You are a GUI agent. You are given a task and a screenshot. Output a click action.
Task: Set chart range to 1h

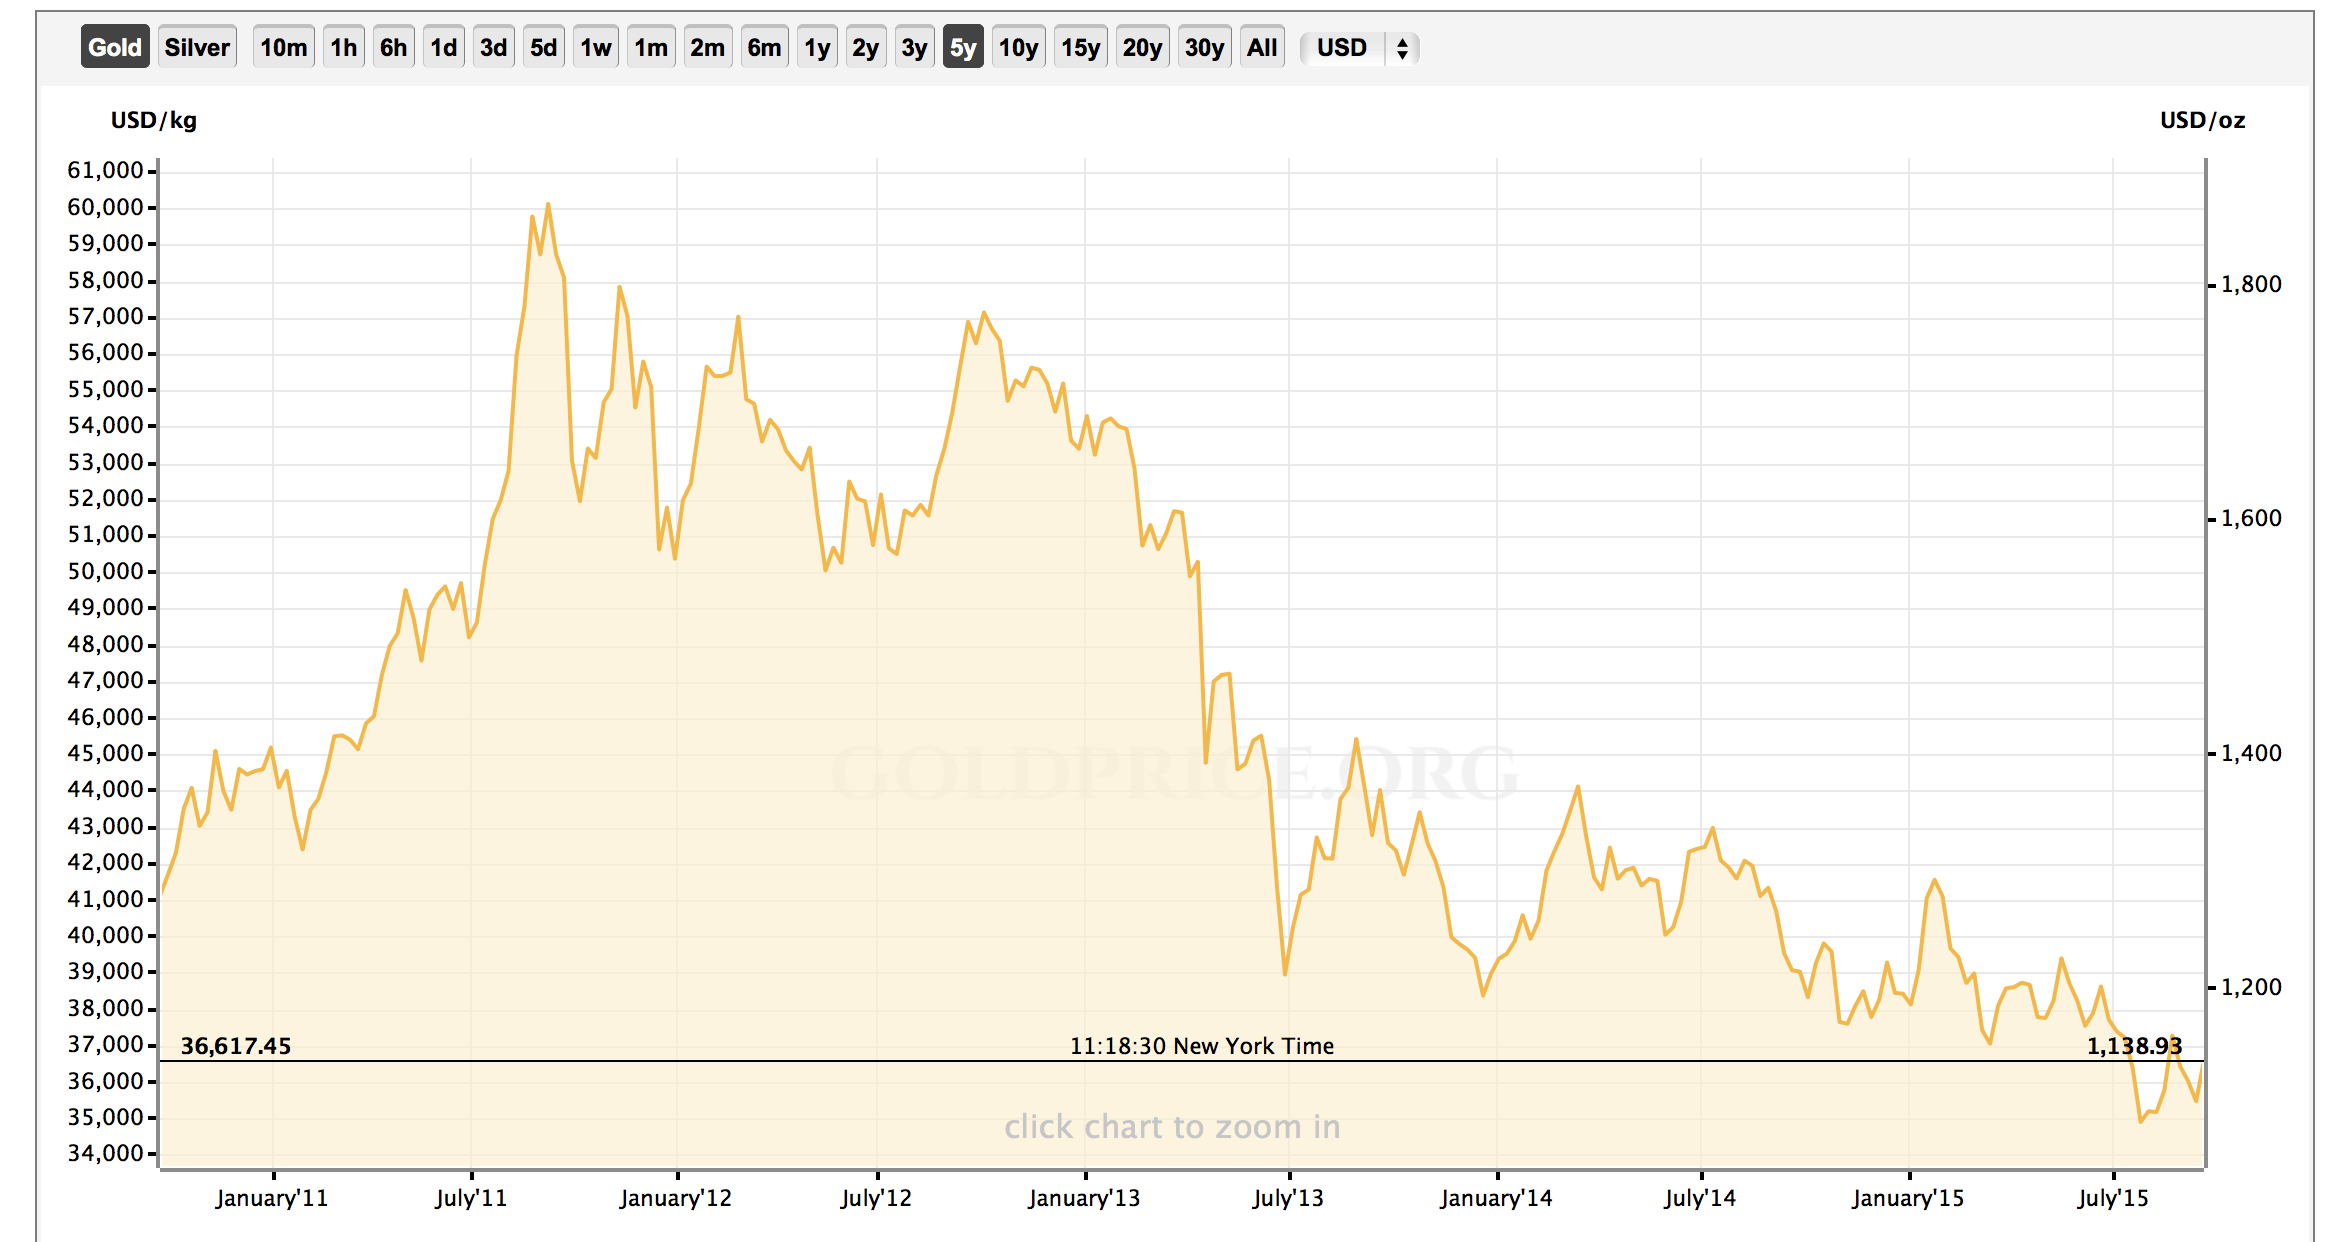(x=343, y=47)
